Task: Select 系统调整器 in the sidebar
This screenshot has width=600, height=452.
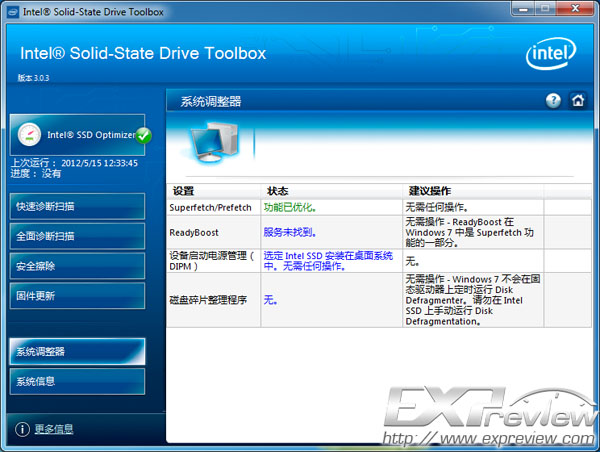Action: (x=77, y=351)
